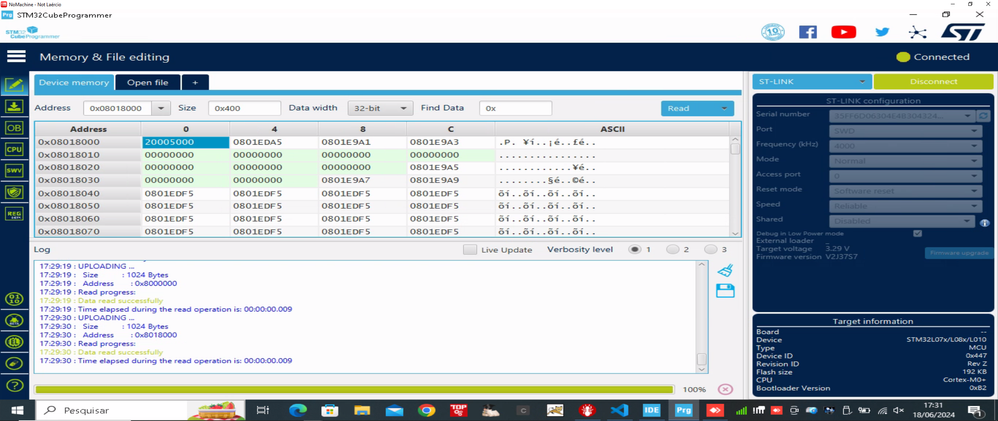The image size is (998, 421).
Task: Select row address 0x08018040
Action: click(88, 193)
